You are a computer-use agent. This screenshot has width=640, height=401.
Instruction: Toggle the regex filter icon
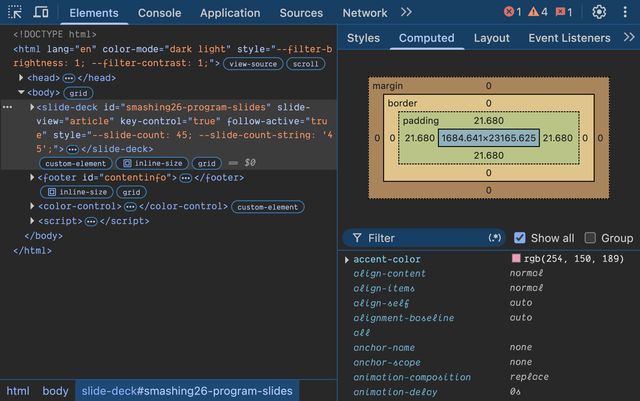pos(494,238)
